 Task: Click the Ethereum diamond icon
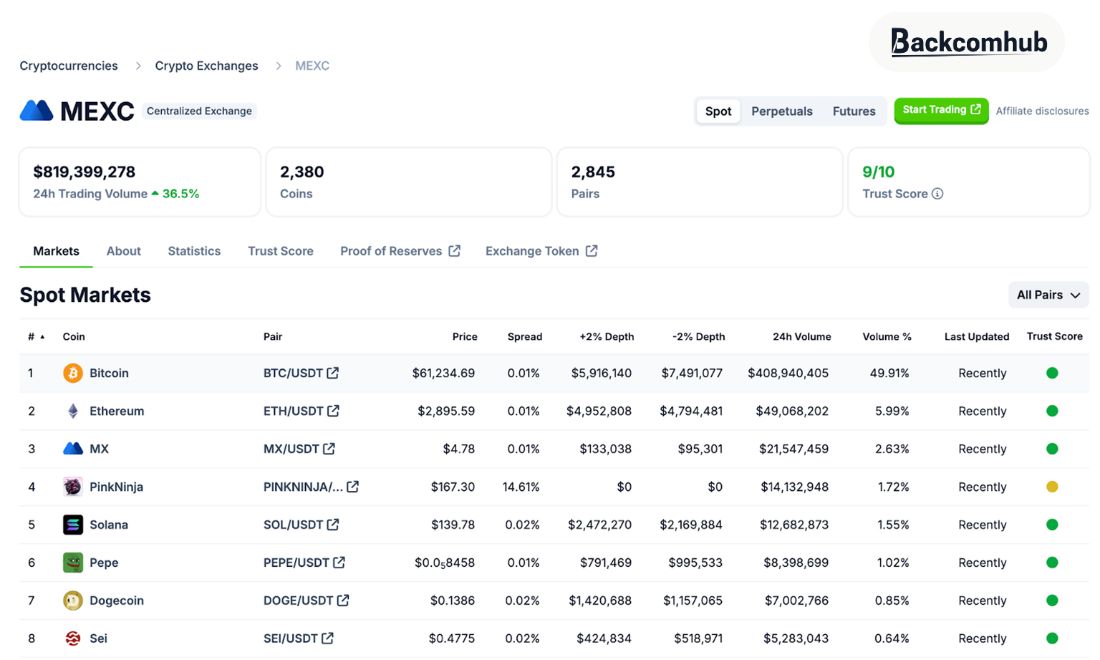(x=73, y=411)
